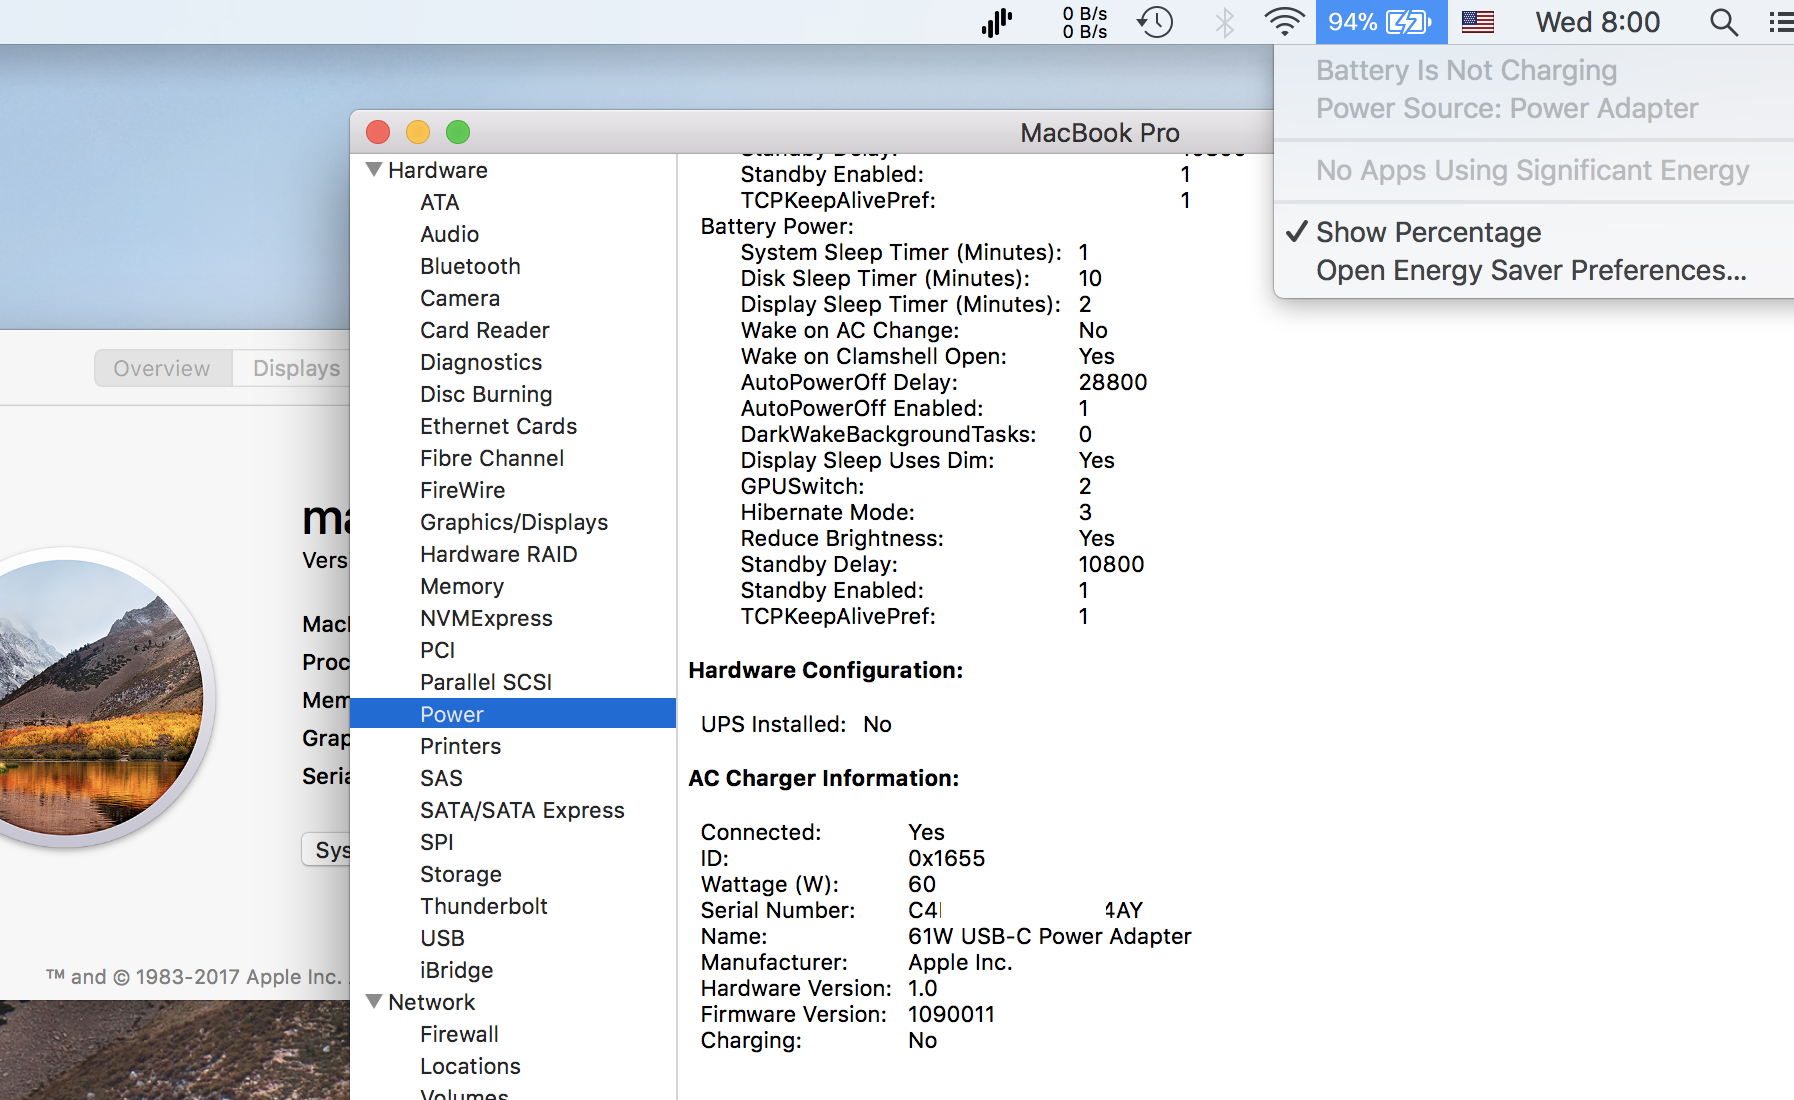Select Hardware RAID in the sidebar
This screenshot has height=1100, width=1794.
[498, 554]
